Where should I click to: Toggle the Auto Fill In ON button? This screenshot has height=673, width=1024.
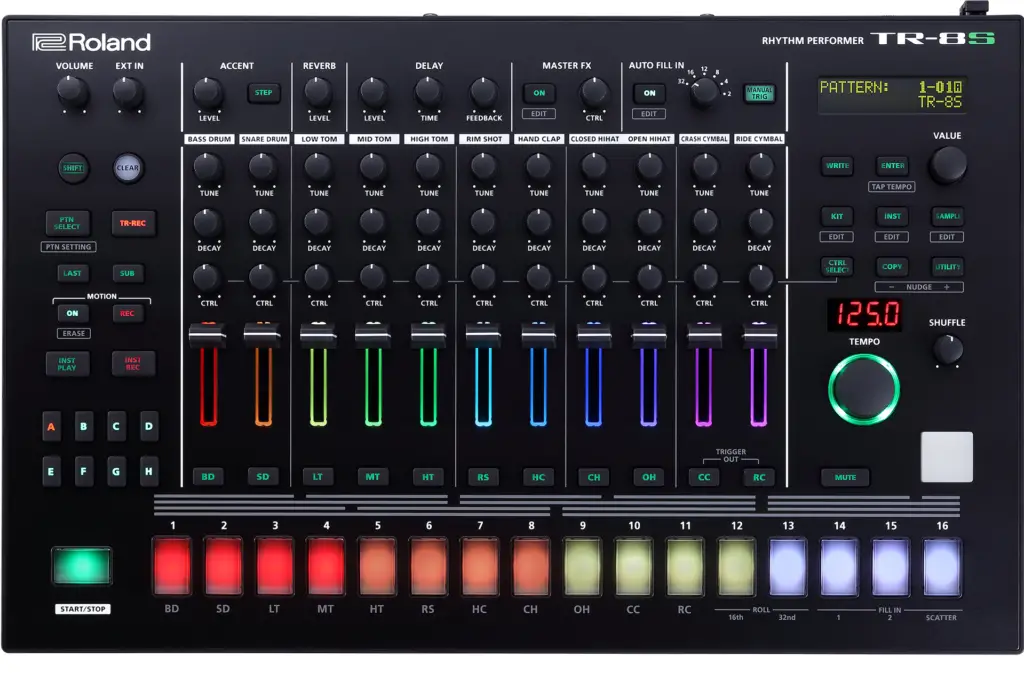[649, 93]
